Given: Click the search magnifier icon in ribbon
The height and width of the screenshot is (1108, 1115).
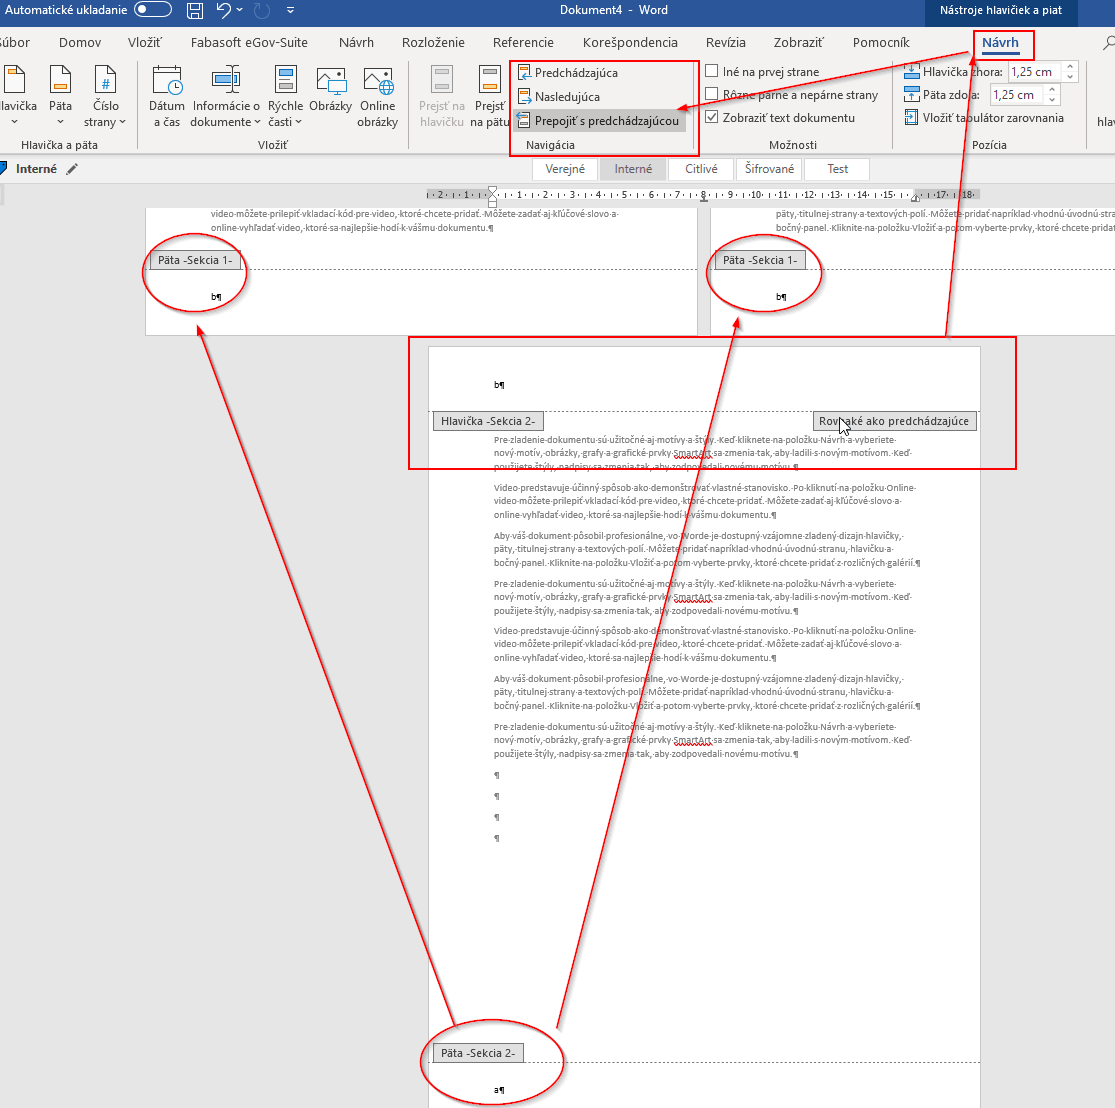Looking at the screenshot, I should [1108, 44].
